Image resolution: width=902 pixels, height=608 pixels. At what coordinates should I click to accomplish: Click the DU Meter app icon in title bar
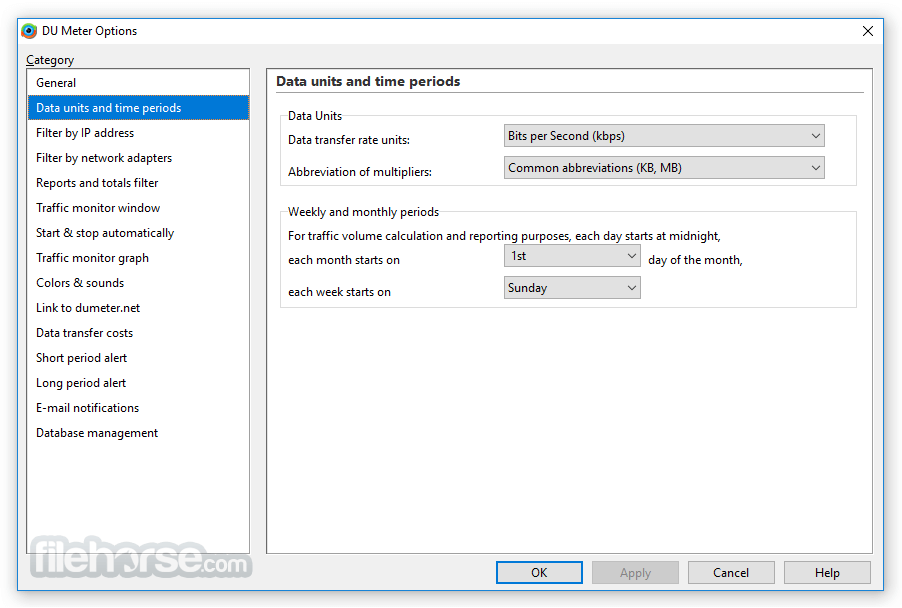tap(29, 31)
